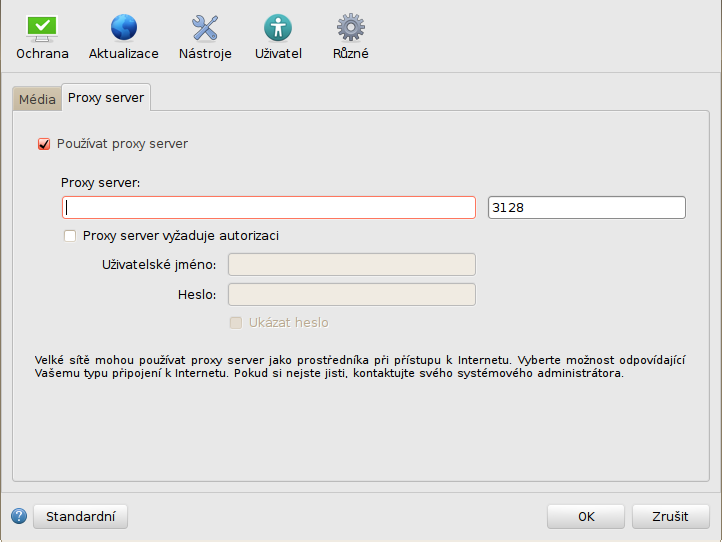Open the Různé gear section
722x542 pixels.
(350, 38)
